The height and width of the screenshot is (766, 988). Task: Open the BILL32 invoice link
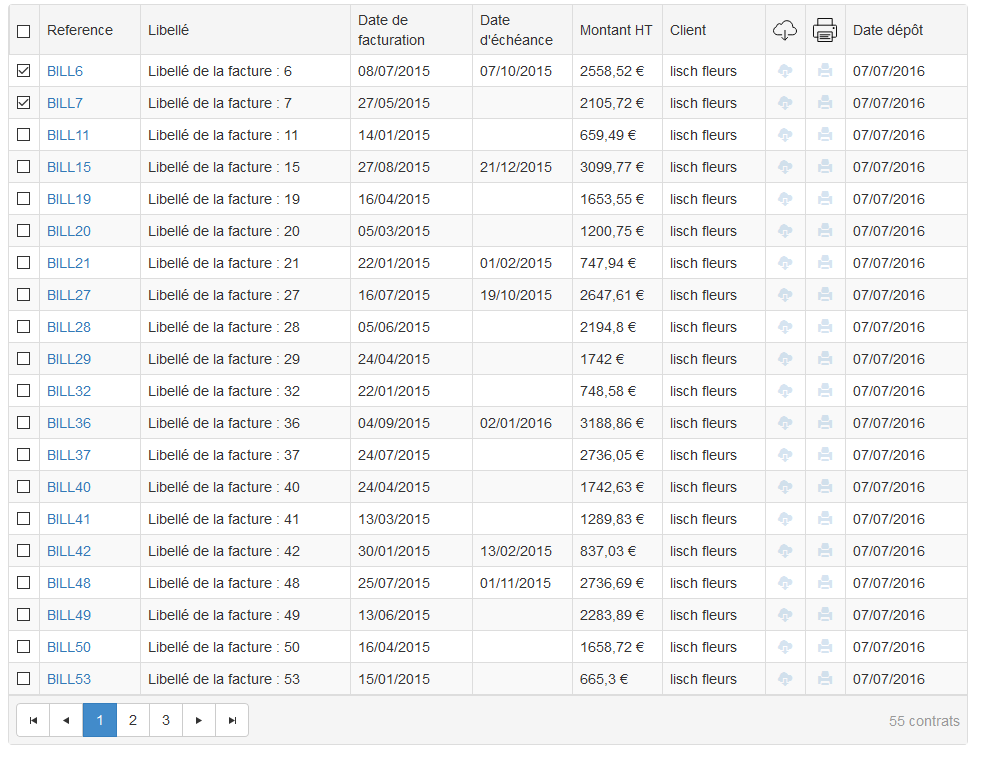pos(69,391)
